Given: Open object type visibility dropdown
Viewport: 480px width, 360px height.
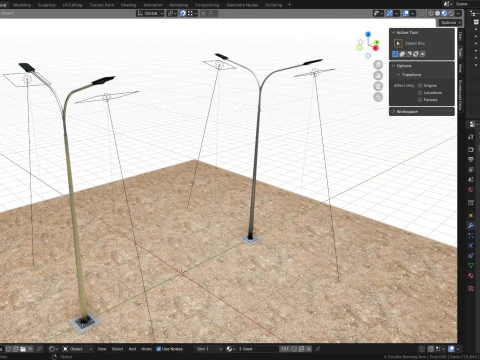Looking at the screenshot, I should [x=378, y=13].
